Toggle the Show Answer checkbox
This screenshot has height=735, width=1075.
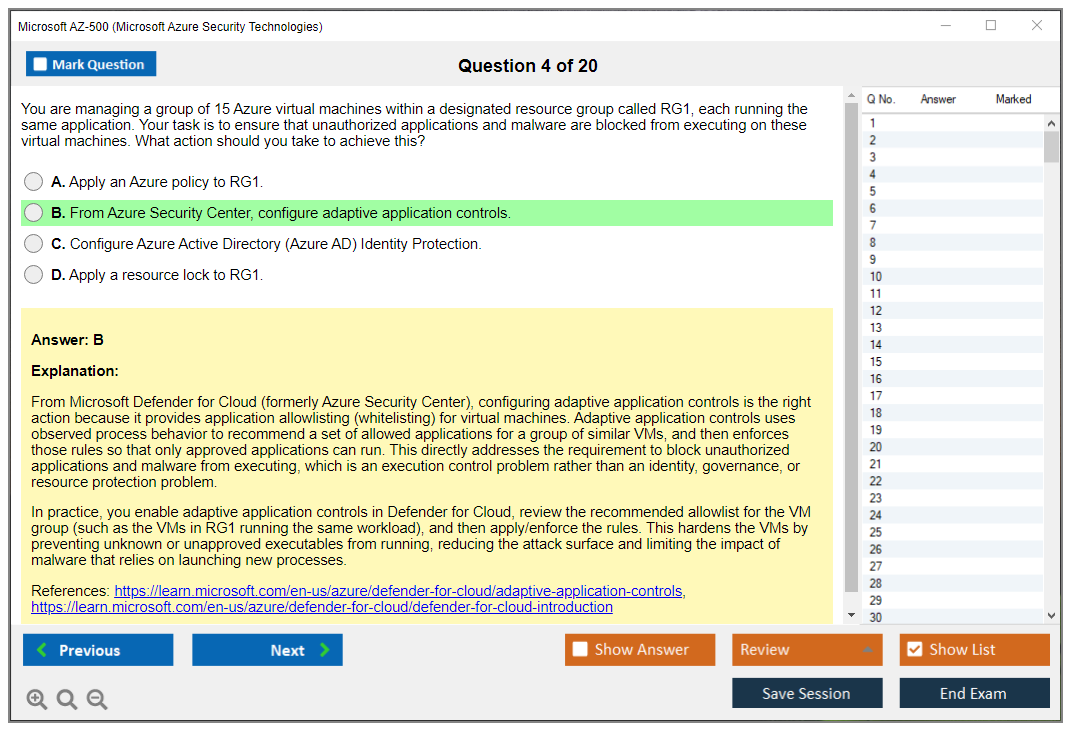pos(580,650)
